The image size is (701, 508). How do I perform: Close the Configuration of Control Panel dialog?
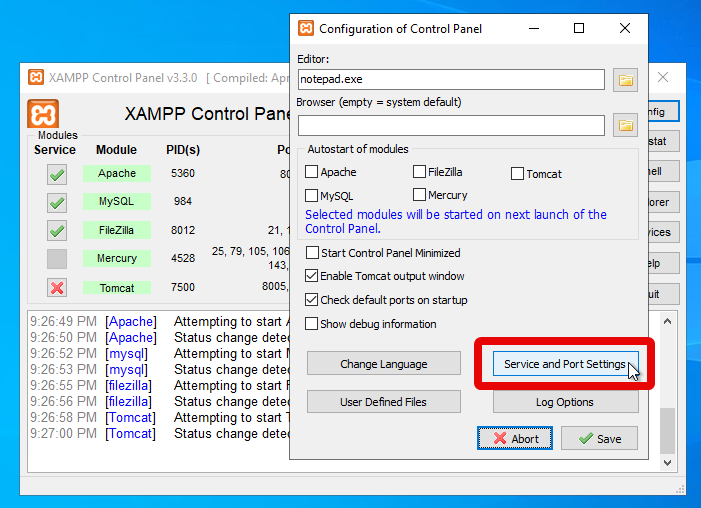pos(625,28)
